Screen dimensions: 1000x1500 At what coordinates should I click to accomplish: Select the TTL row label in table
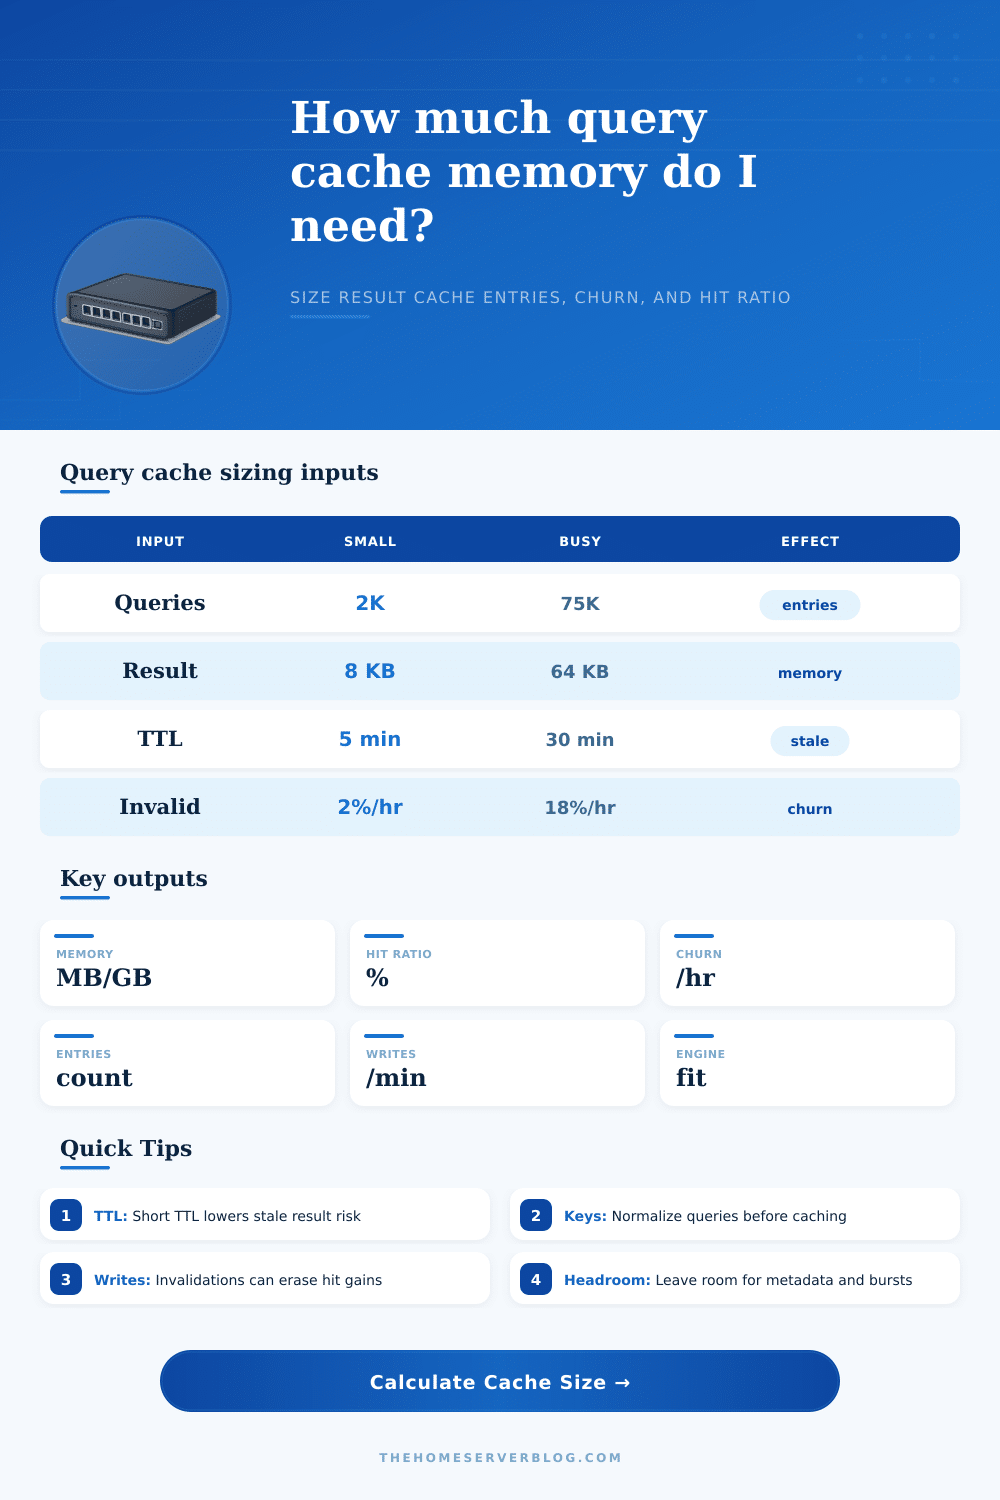click(160, 739)
